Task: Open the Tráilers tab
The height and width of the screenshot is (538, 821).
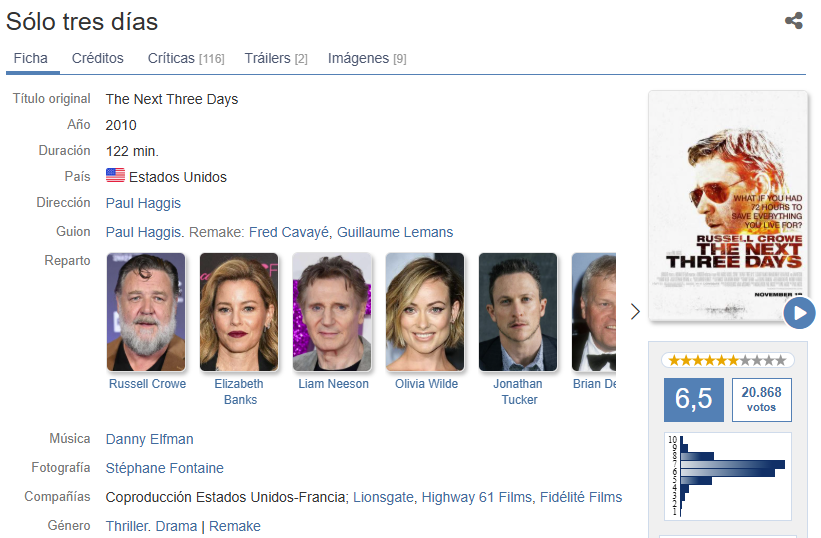Action: coord(275,58)
